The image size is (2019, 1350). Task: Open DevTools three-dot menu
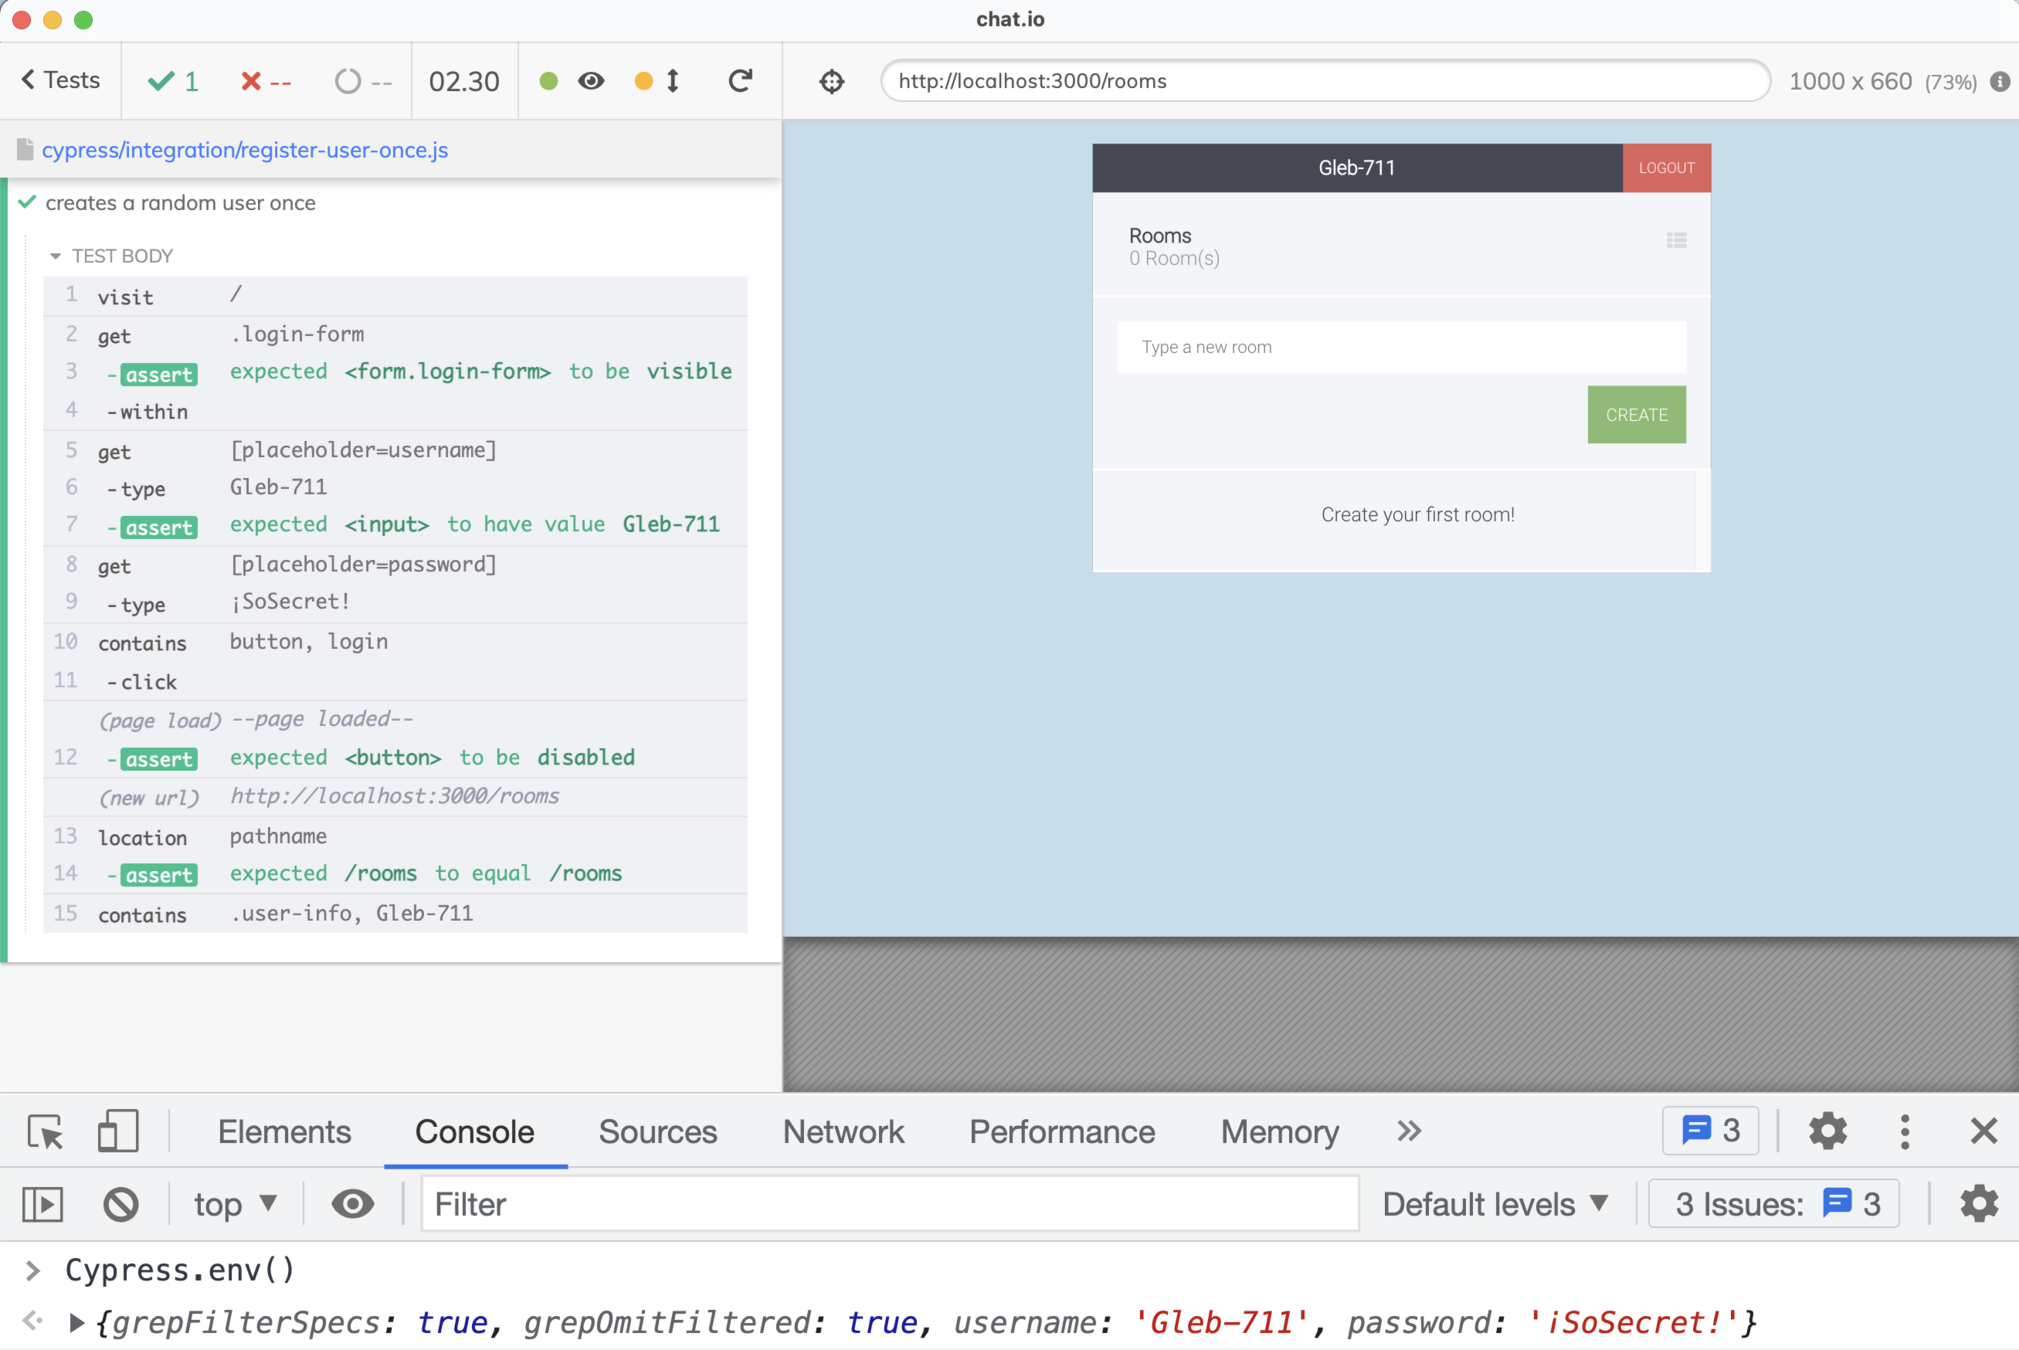tap(1904, 1131)
